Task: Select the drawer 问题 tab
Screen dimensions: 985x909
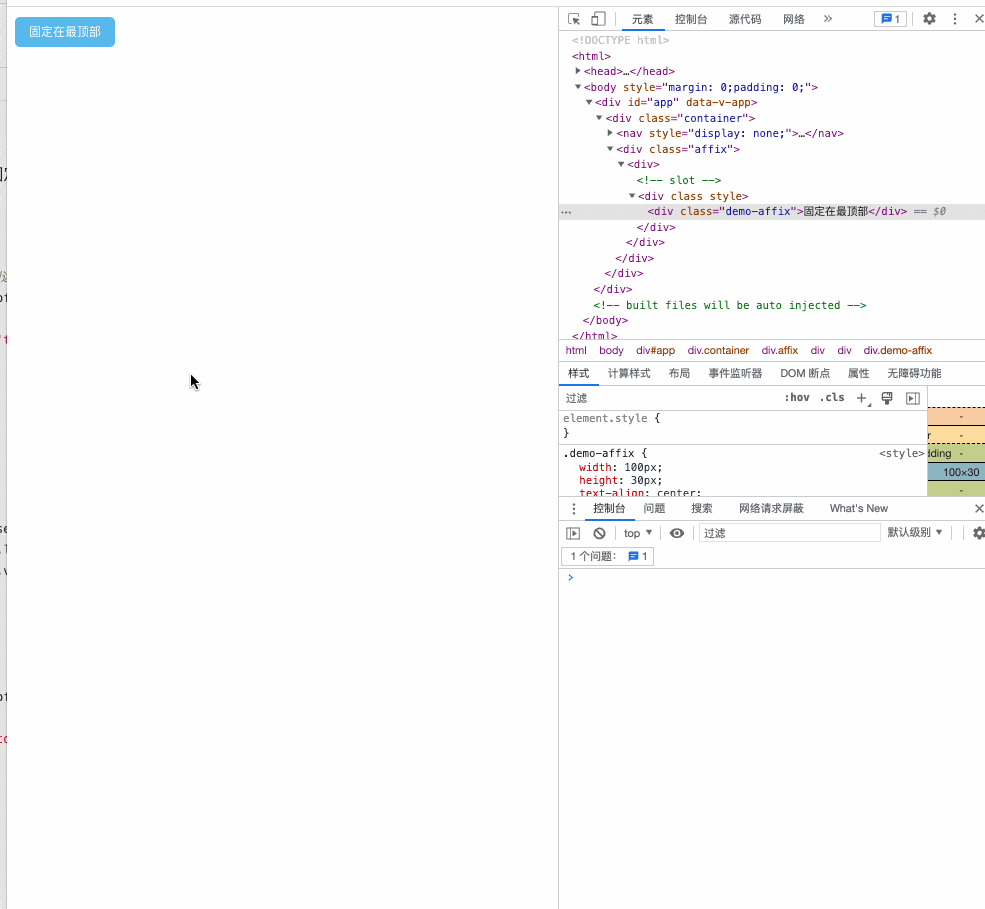Action: [x=654, y=509]
